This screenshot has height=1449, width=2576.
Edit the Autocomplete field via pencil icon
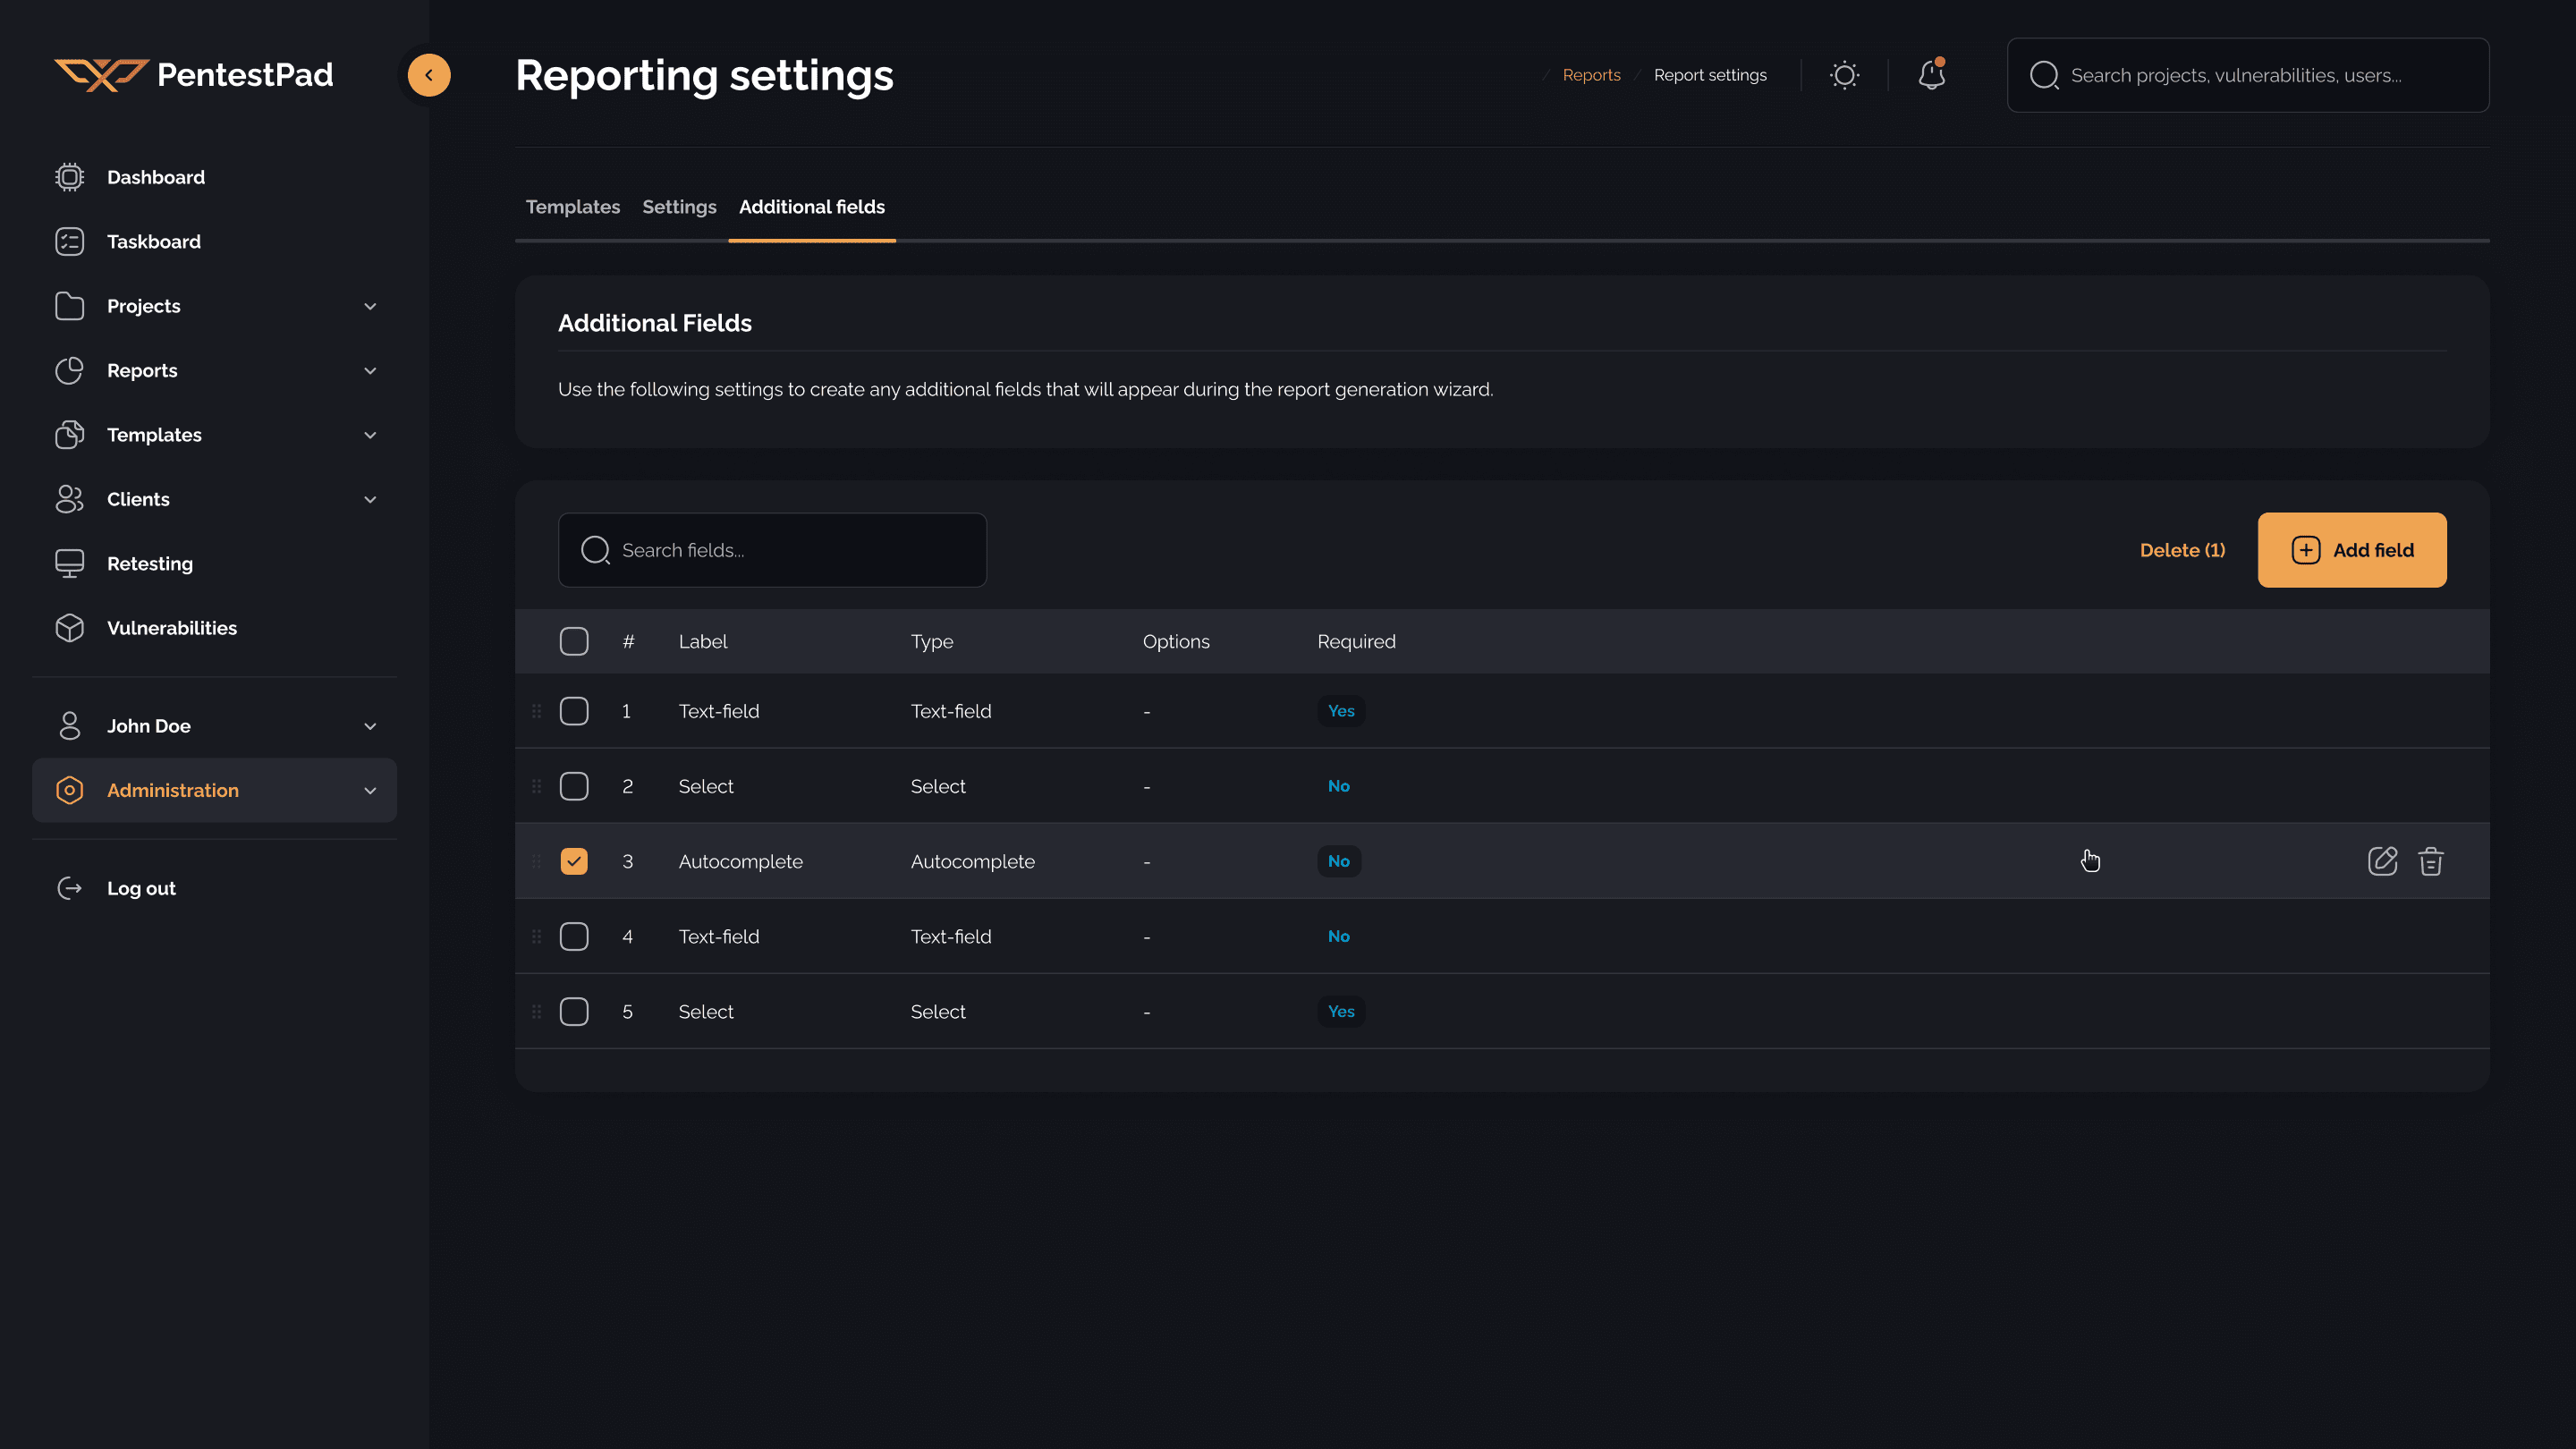[x=2383, y=860]
